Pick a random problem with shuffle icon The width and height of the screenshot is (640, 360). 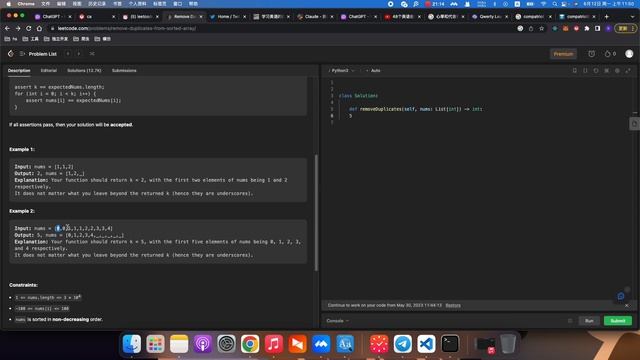(x=92, y=54)
